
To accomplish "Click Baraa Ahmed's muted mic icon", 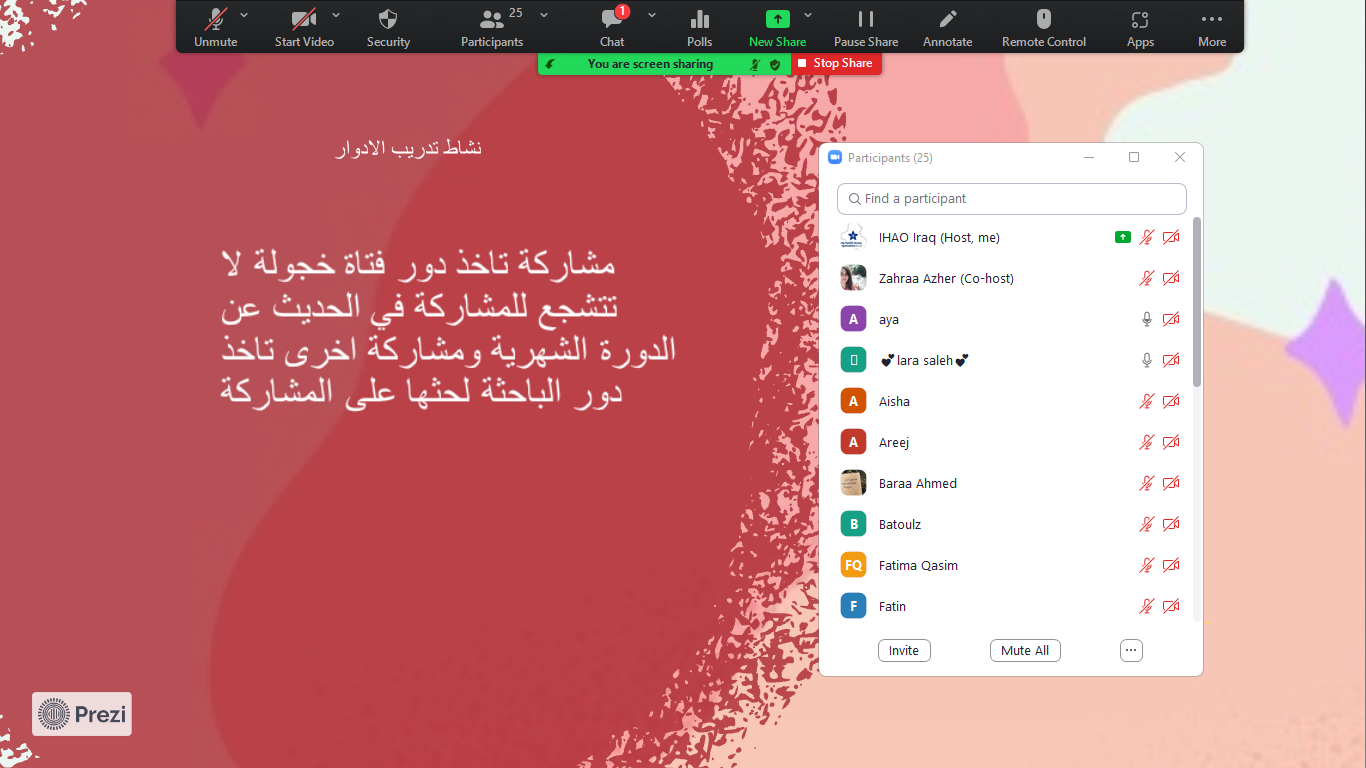I will point(1147,483).
